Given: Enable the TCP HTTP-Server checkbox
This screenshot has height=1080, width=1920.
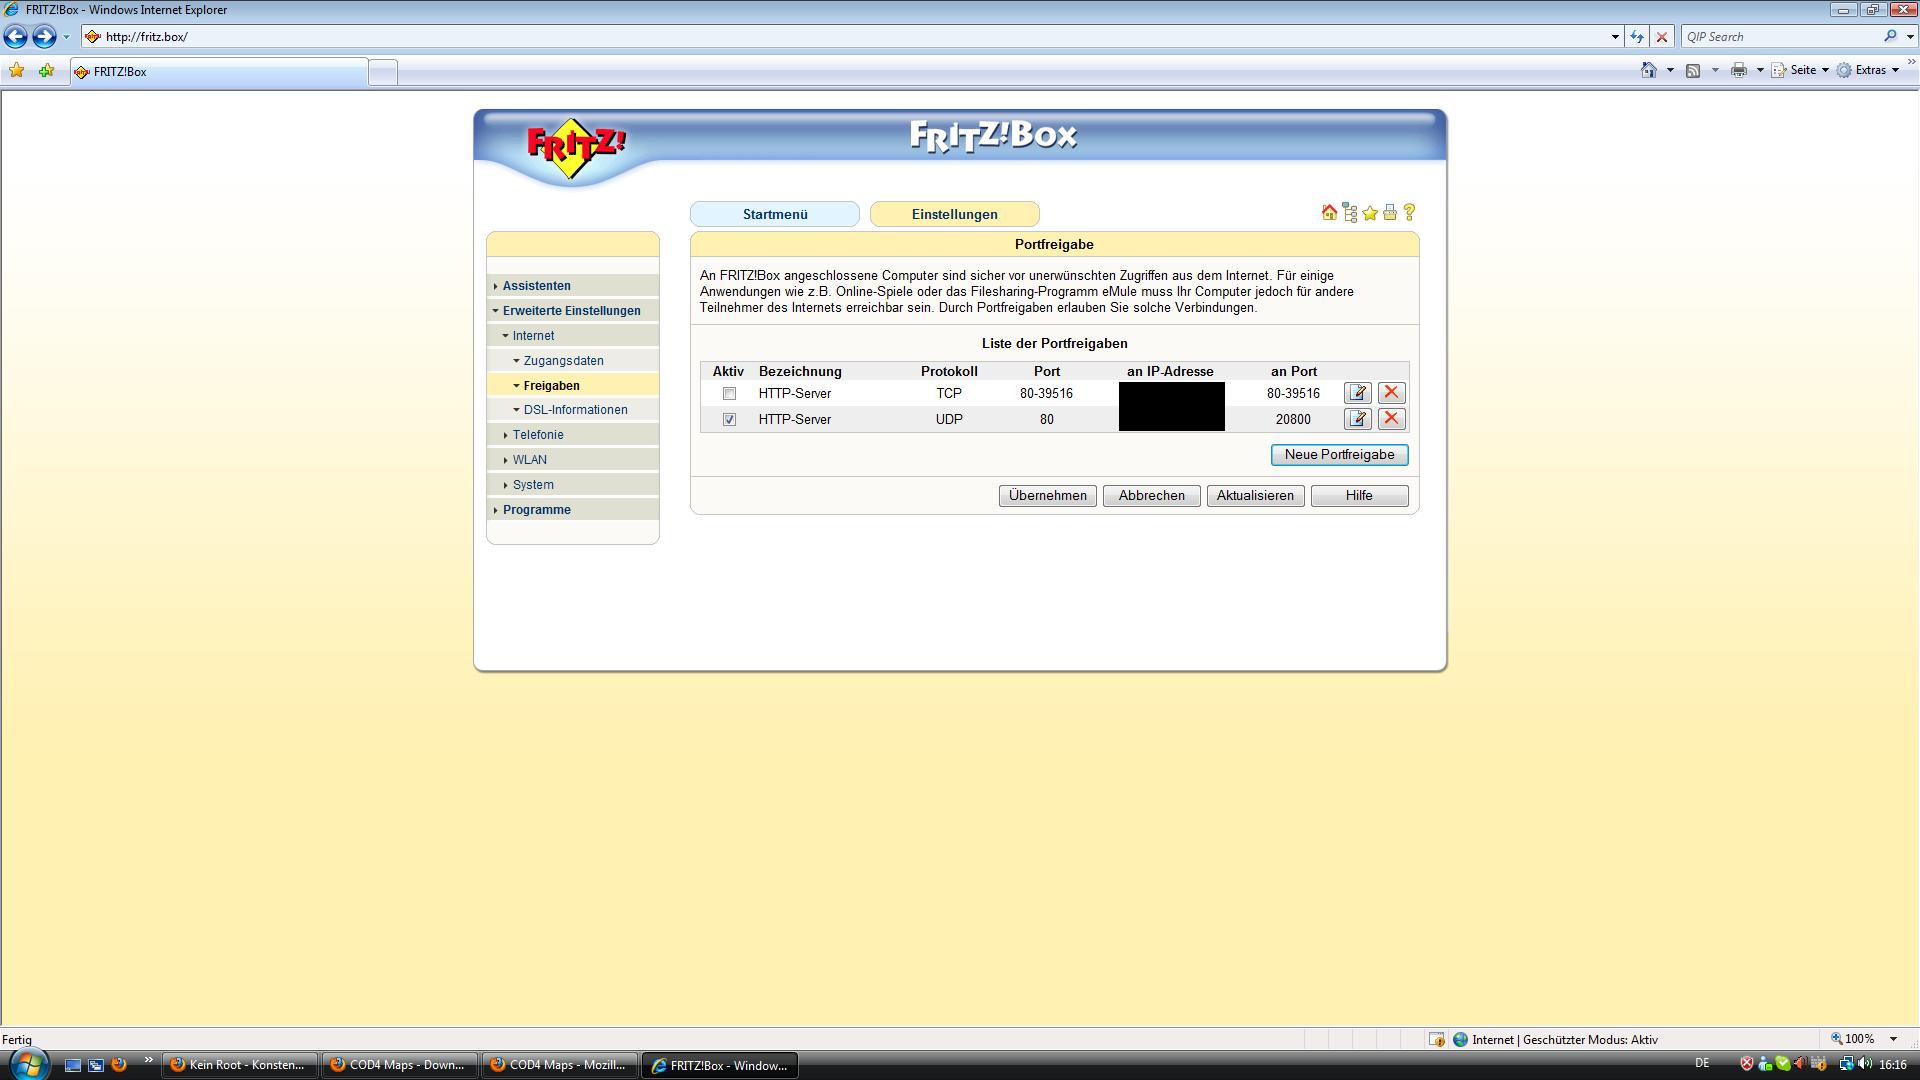Looking at the screenshot, I should click(x=729, y=394).
